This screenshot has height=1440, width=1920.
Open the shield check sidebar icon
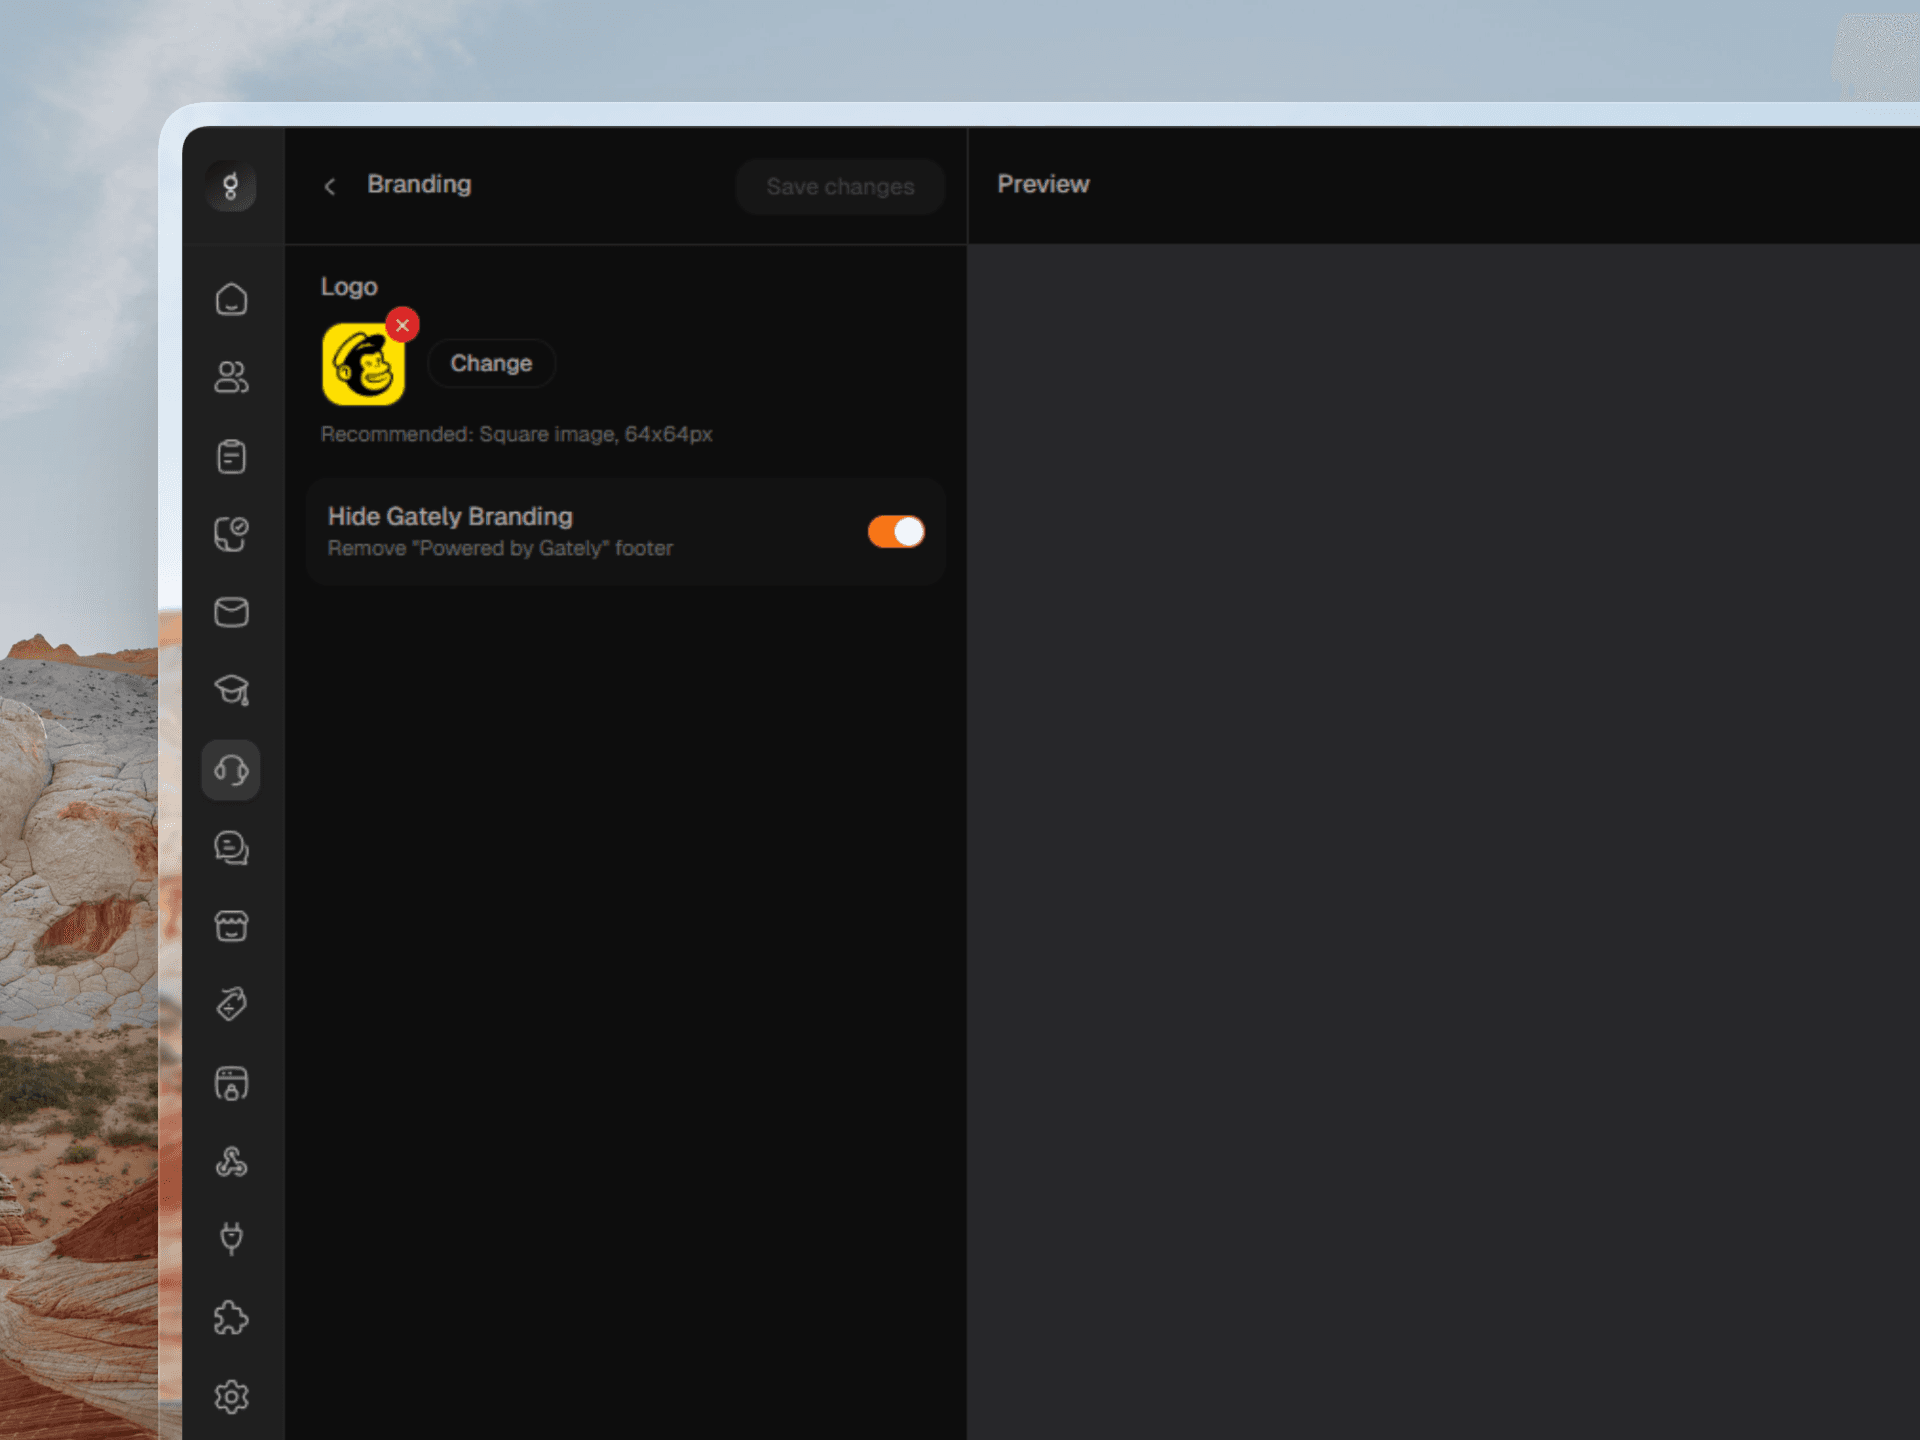tap(231, 534)
